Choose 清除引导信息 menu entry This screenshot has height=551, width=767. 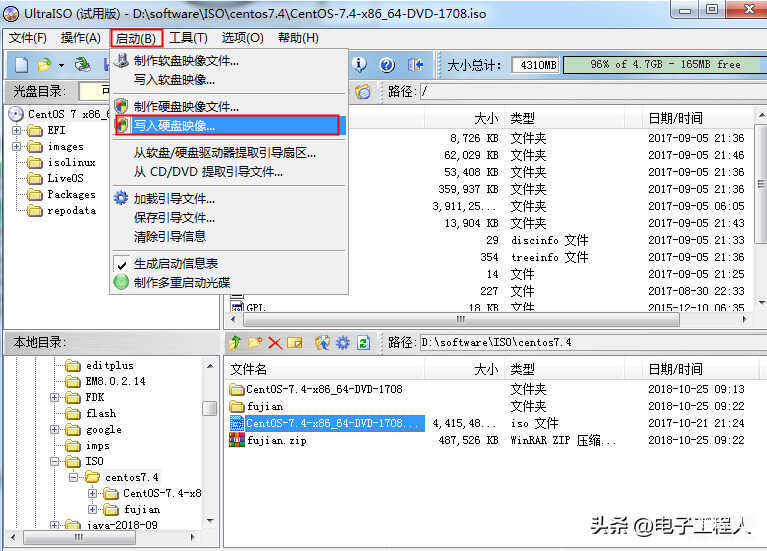click(x=227, y=236)
